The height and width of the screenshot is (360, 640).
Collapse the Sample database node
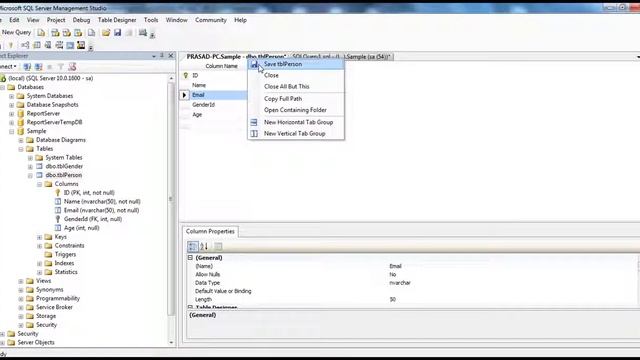coord(11,131)
